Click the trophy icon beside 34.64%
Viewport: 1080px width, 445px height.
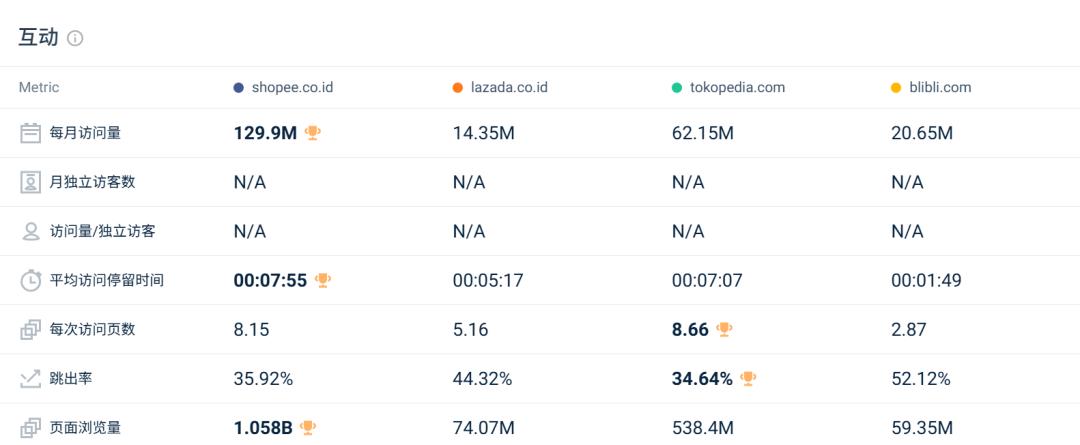point(748,379)
